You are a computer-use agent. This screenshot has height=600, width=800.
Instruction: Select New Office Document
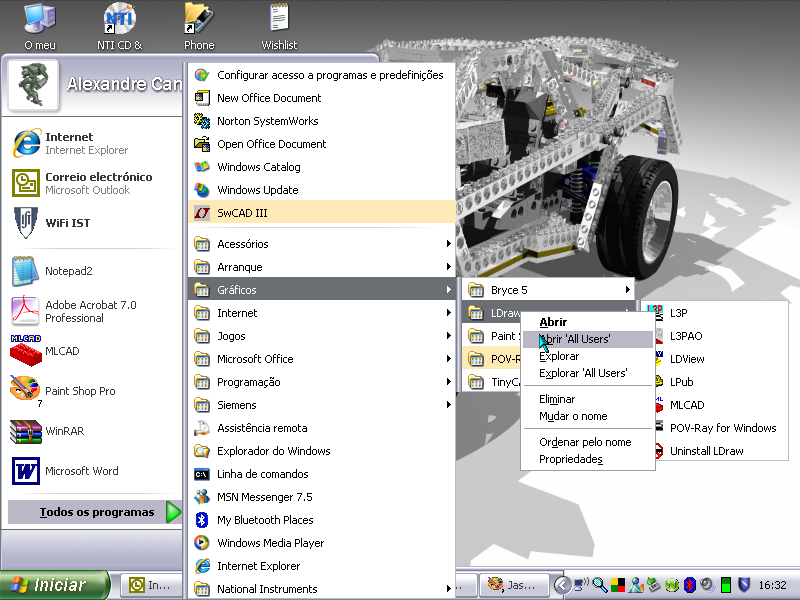pos(321,98)
